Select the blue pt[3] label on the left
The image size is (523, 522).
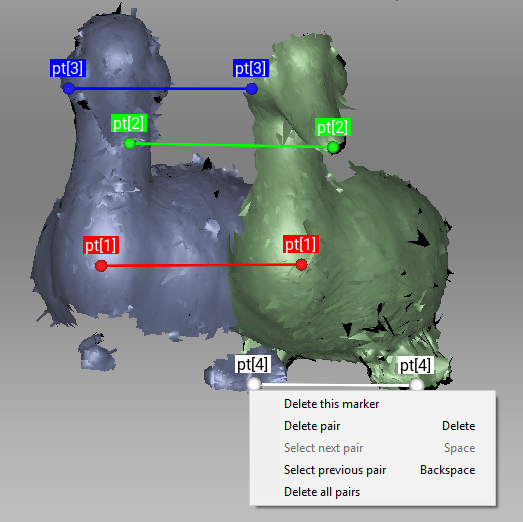[x=68, y=68]
